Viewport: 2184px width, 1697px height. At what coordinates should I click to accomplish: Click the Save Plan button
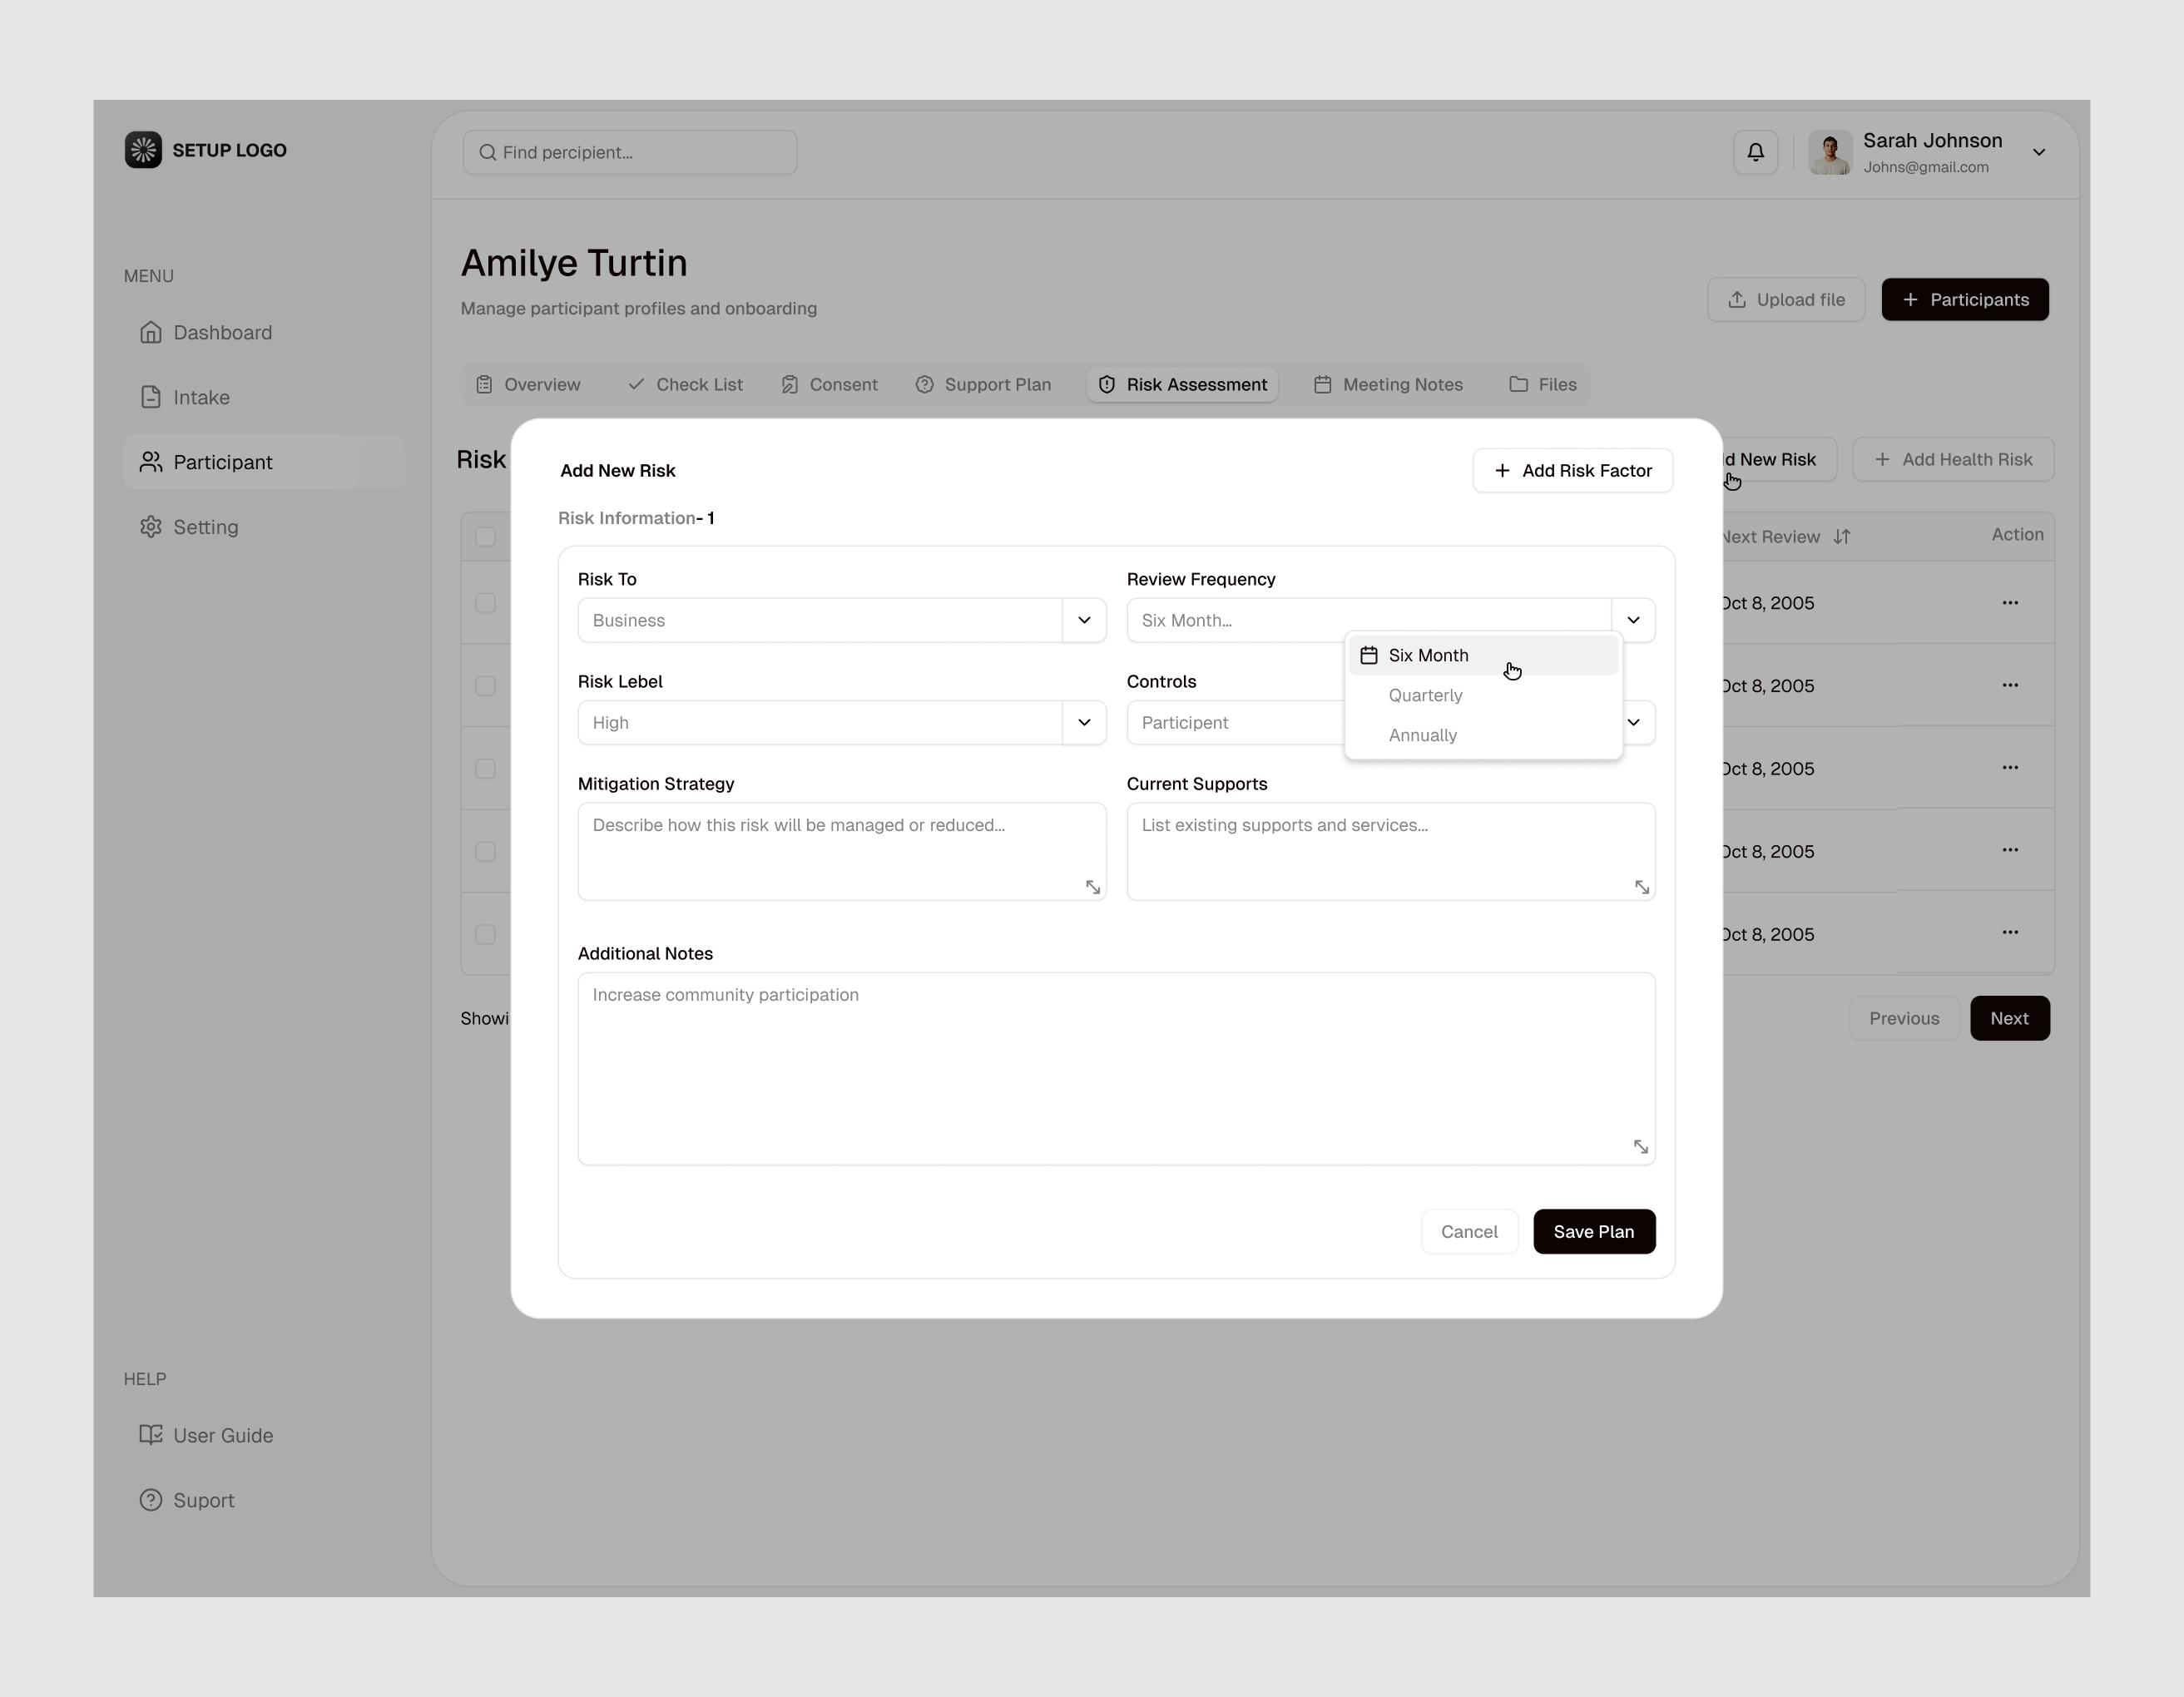pyautogui.click(x=1594, y=1231)
